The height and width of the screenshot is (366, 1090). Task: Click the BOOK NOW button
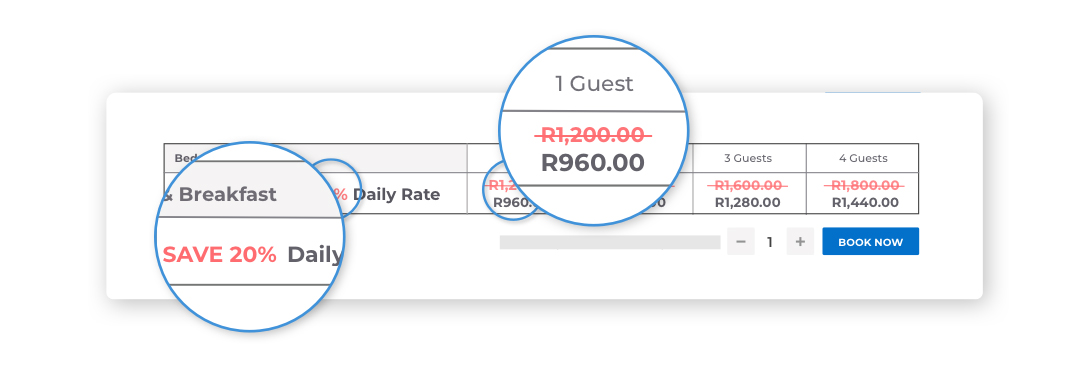pyautogui.click(x=870, y=242)
